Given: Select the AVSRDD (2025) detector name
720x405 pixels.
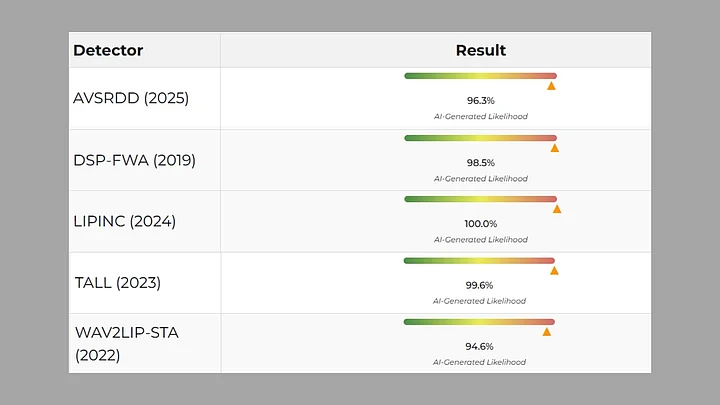Looking at the screenshot, I should [x=131, y=98].
